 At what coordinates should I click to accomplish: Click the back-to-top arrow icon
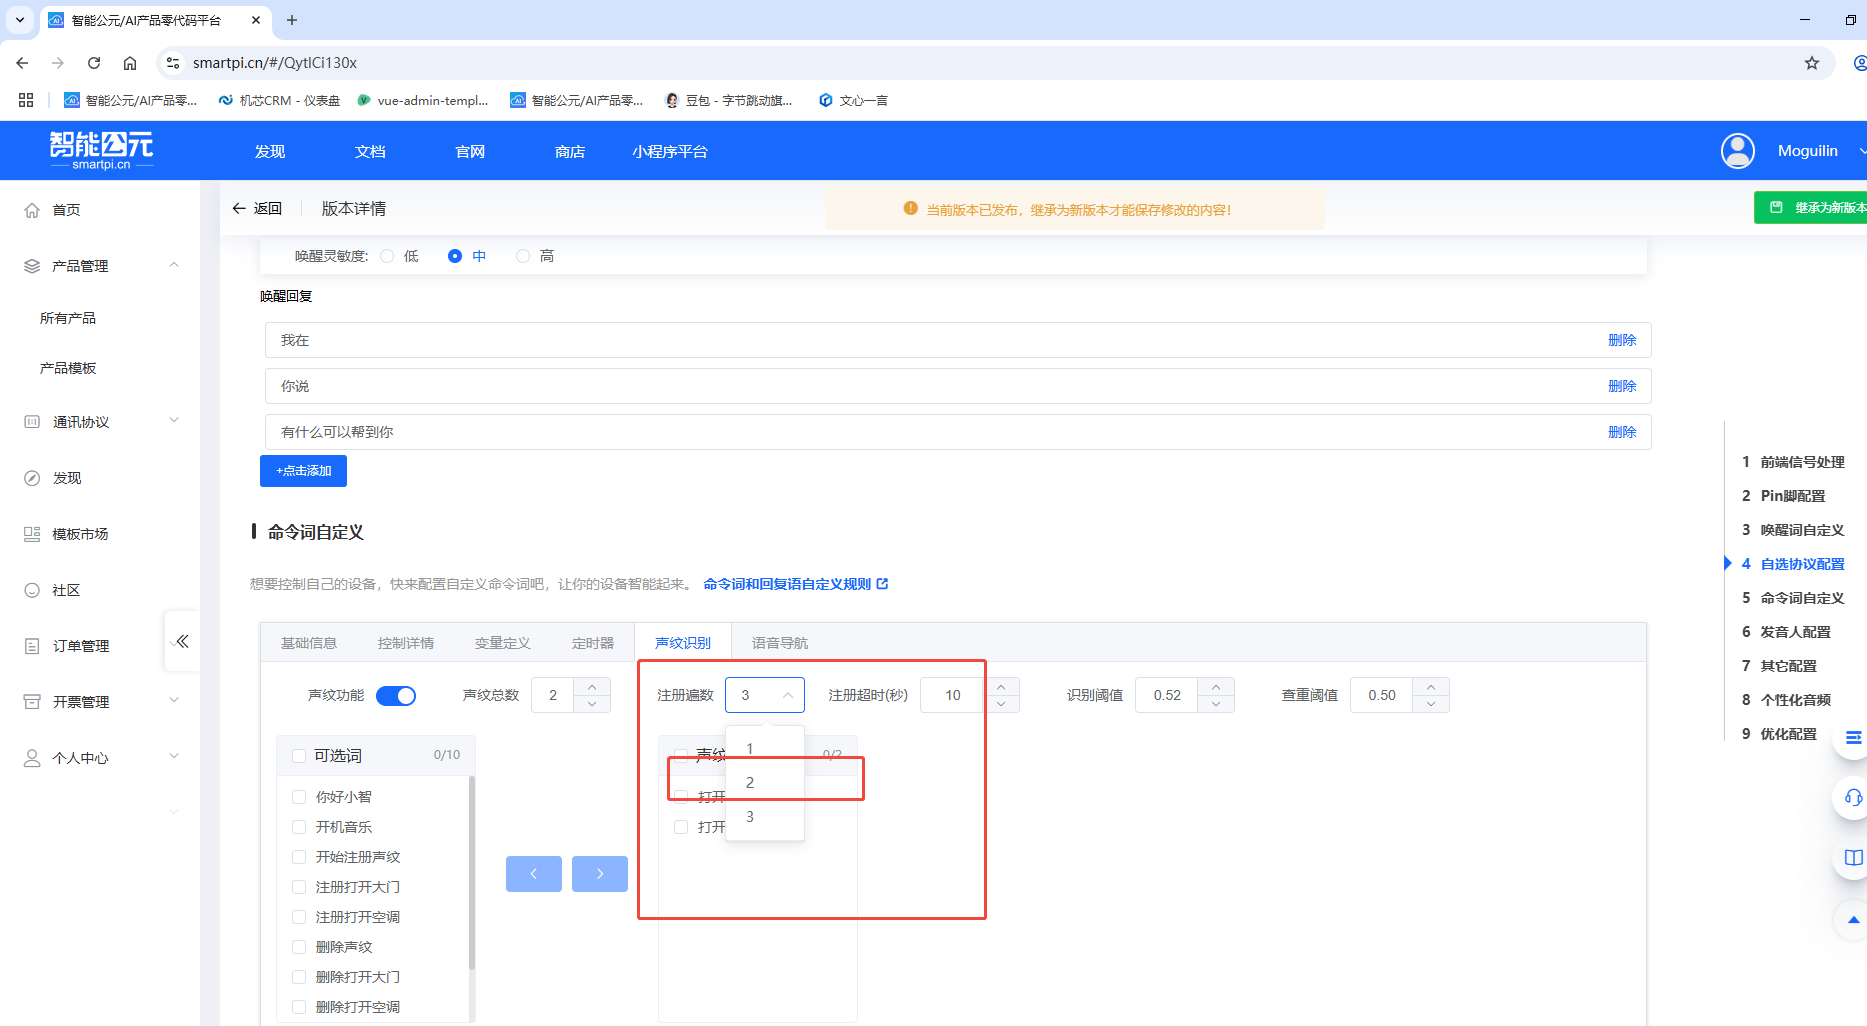tap(1852, 920)
